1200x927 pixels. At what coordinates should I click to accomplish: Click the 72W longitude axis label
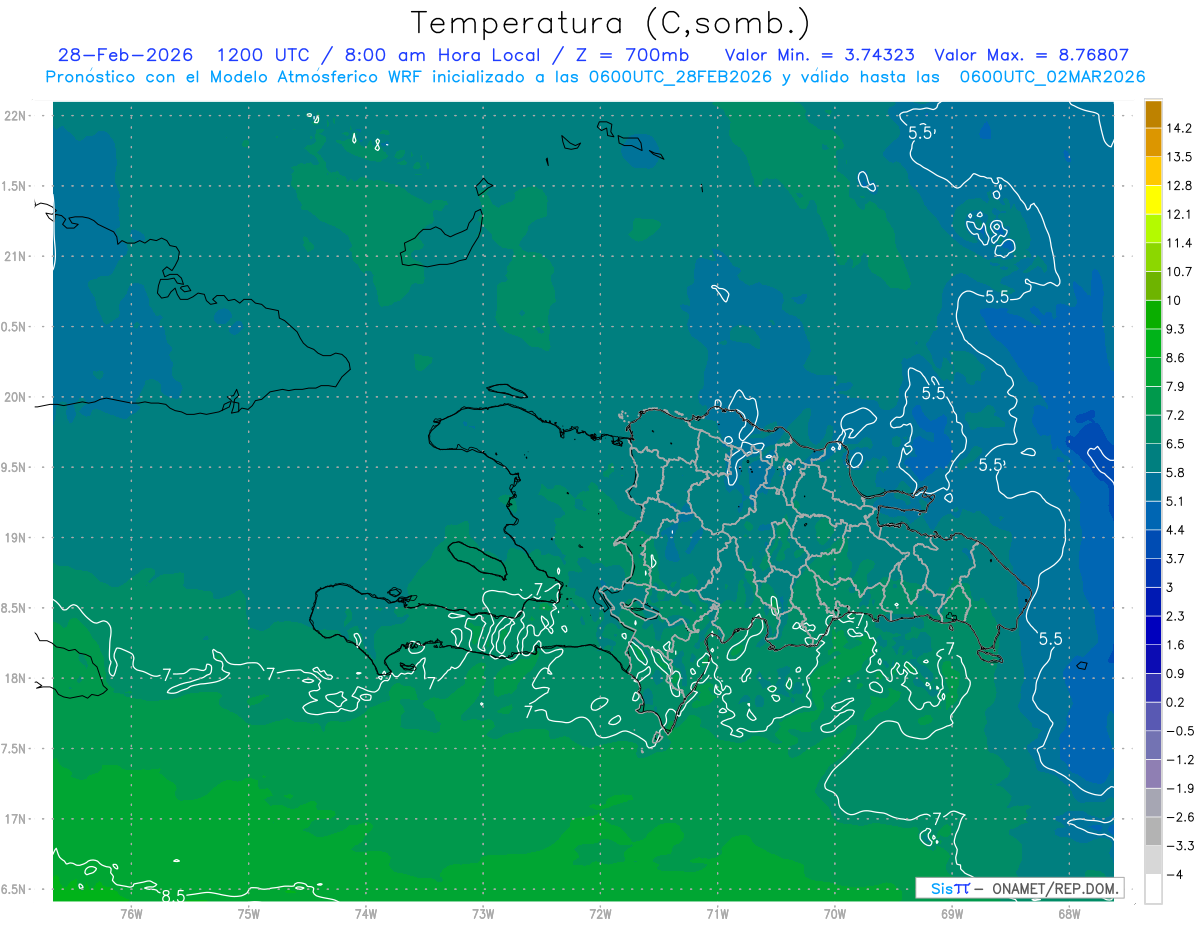[600, 913]
